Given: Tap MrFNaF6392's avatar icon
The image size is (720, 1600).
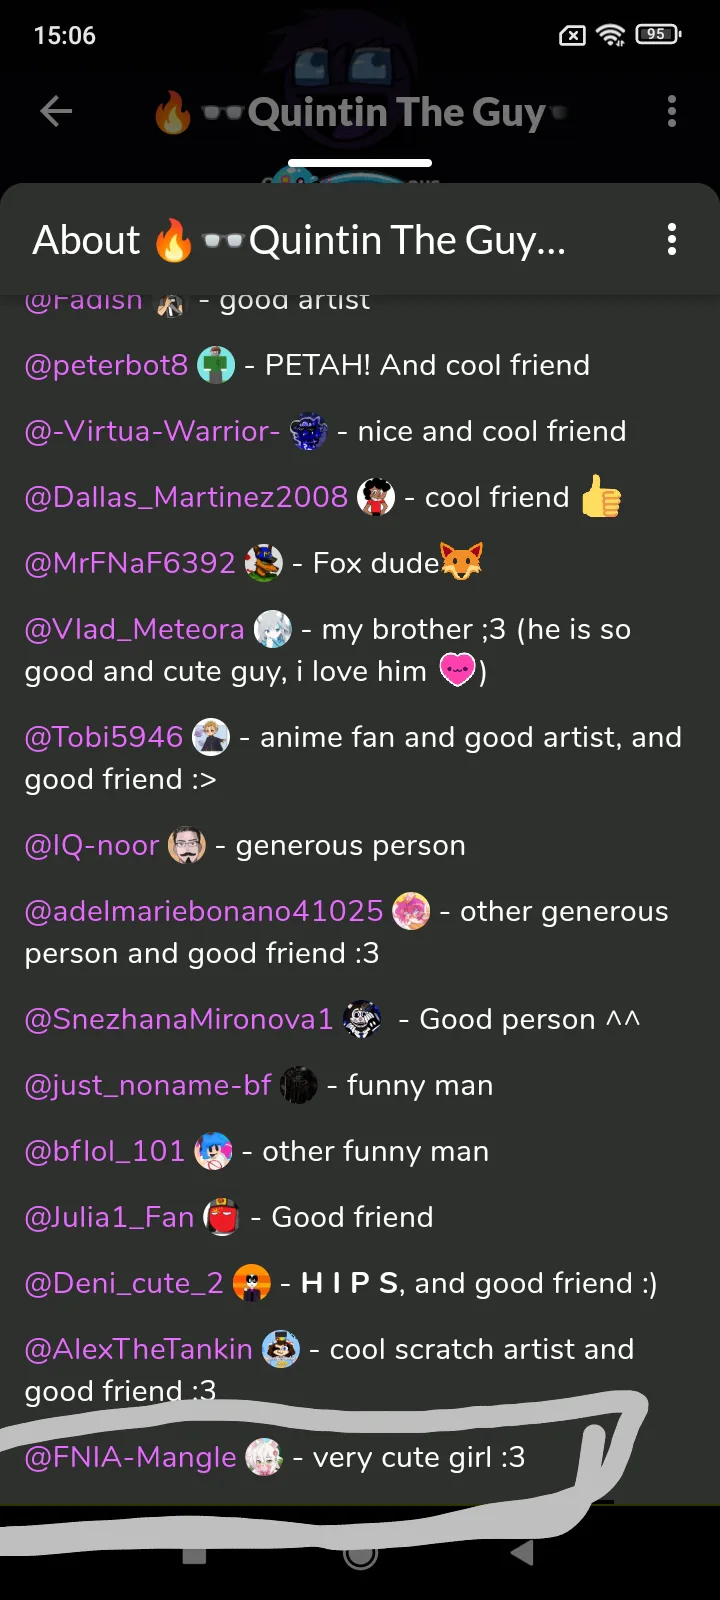Looking at the screenshot, I should [264, 563].
